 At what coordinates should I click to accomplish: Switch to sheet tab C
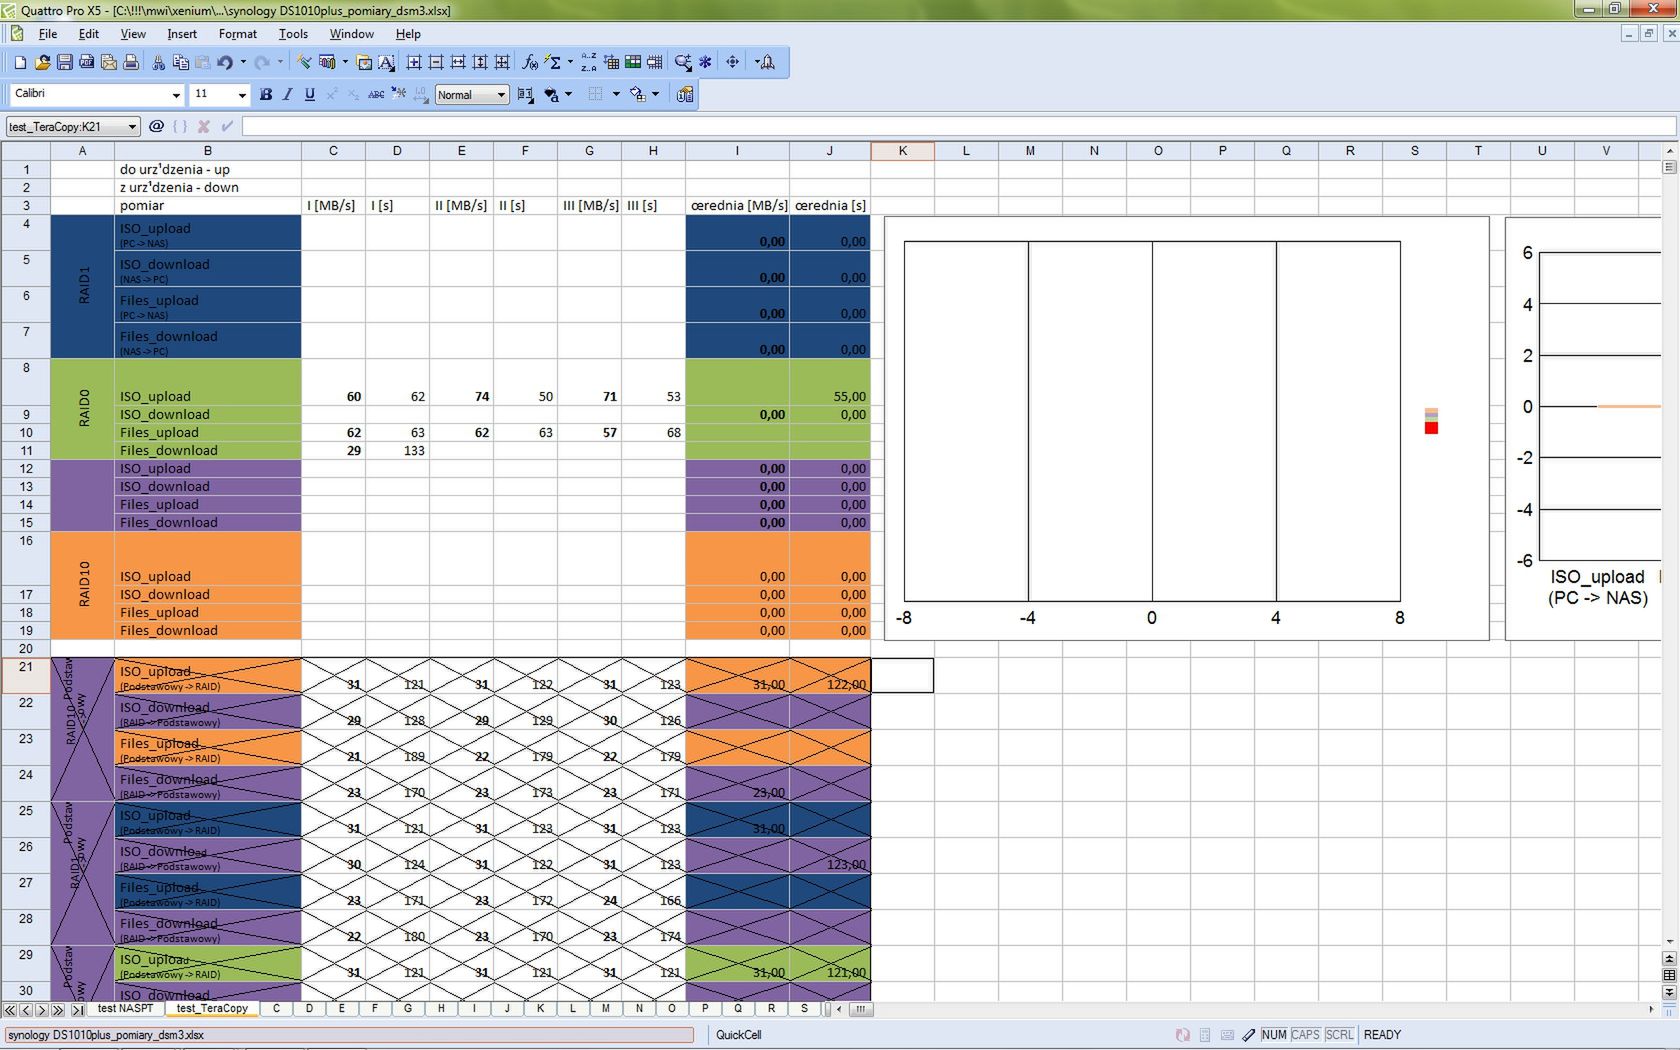coord(276,1009)
